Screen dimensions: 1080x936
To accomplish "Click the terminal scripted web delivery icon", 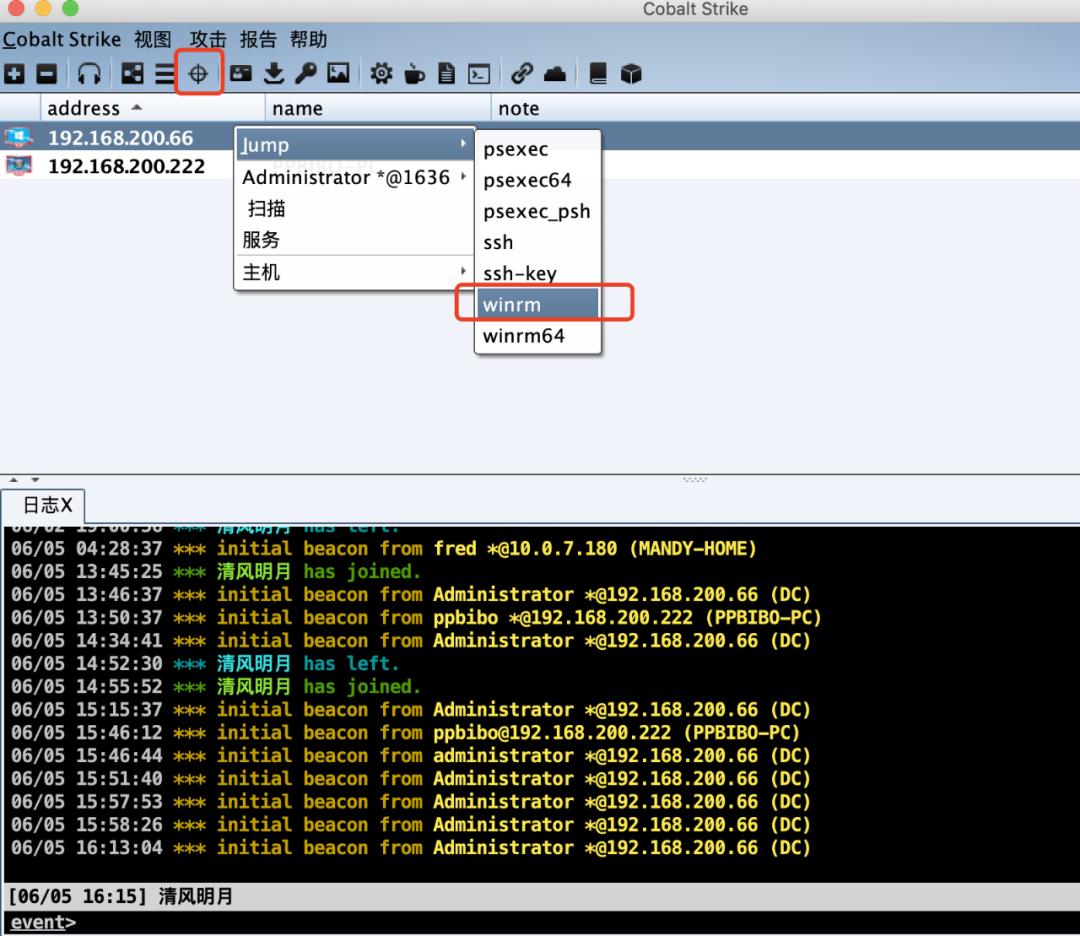I will click(479, 73).
